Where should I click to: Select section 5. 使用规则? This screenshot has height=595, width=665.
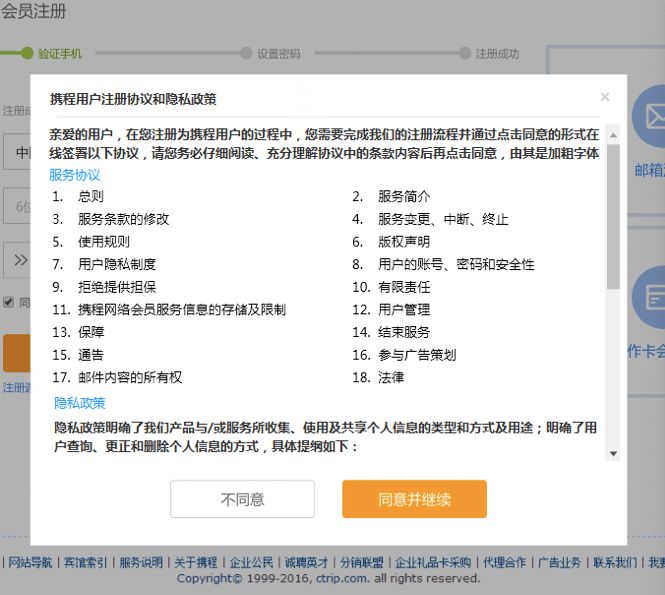(x=91, y=242)
